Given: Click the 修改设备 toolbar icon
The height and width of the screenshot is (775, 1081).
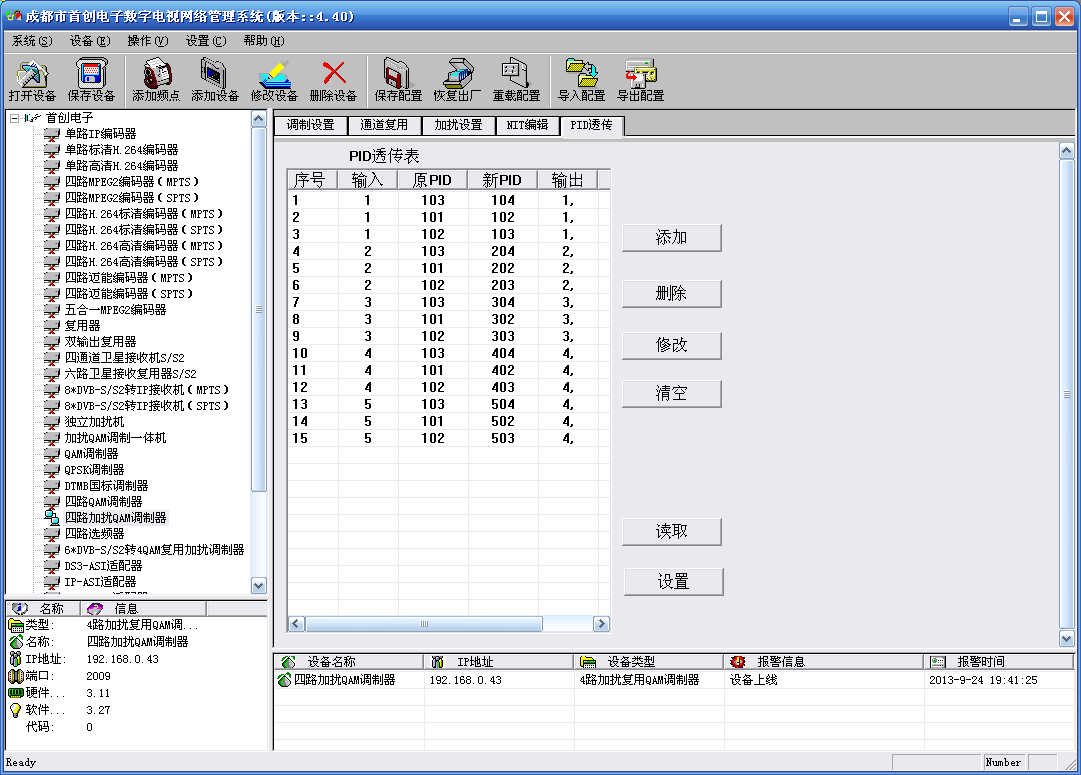Looking at the screenshot, I should (x=274, y=74).
